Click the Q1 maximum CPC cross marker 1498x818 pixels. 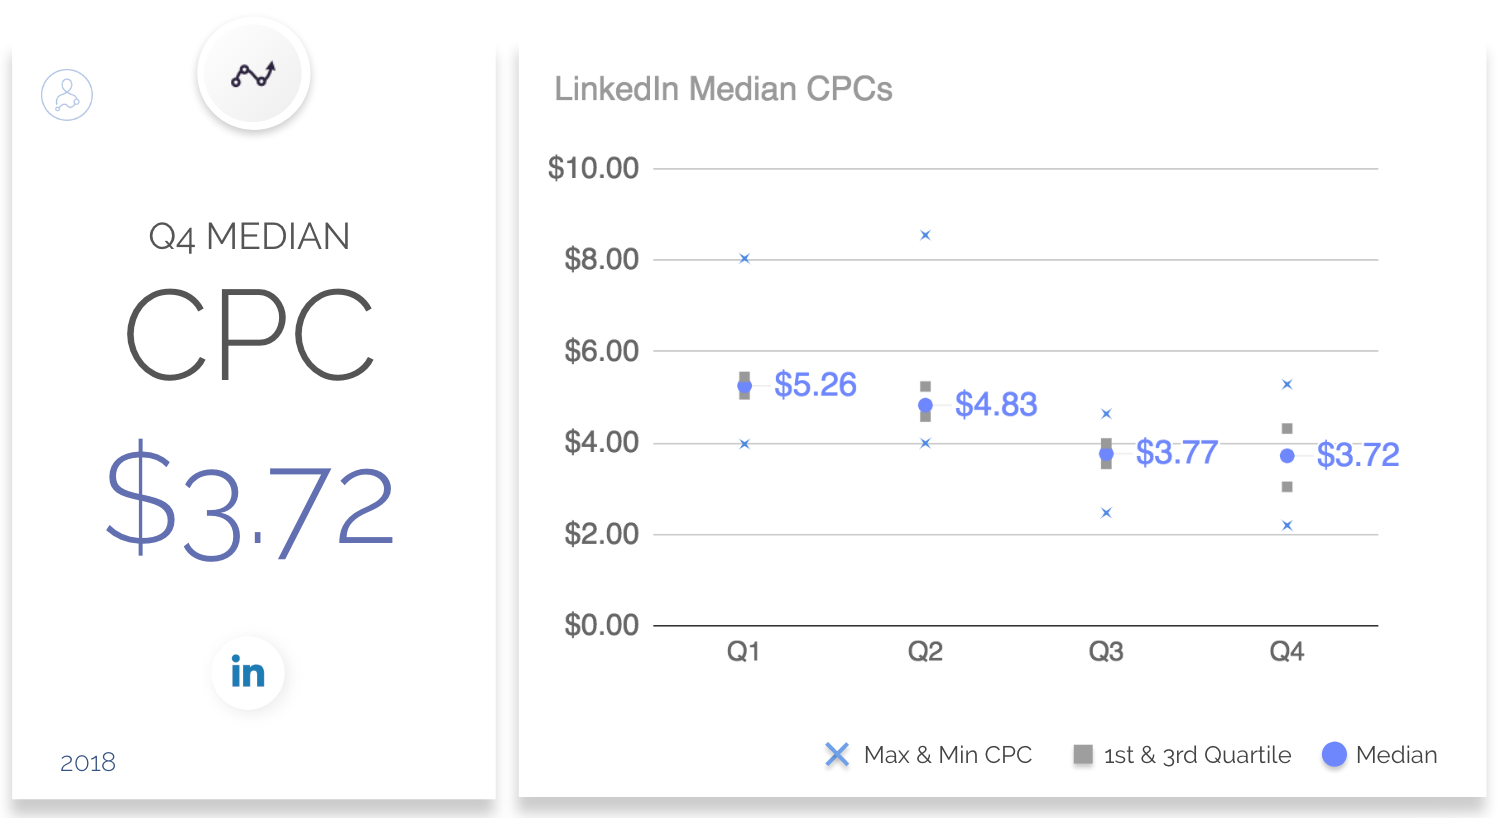[x=744, y=258]
